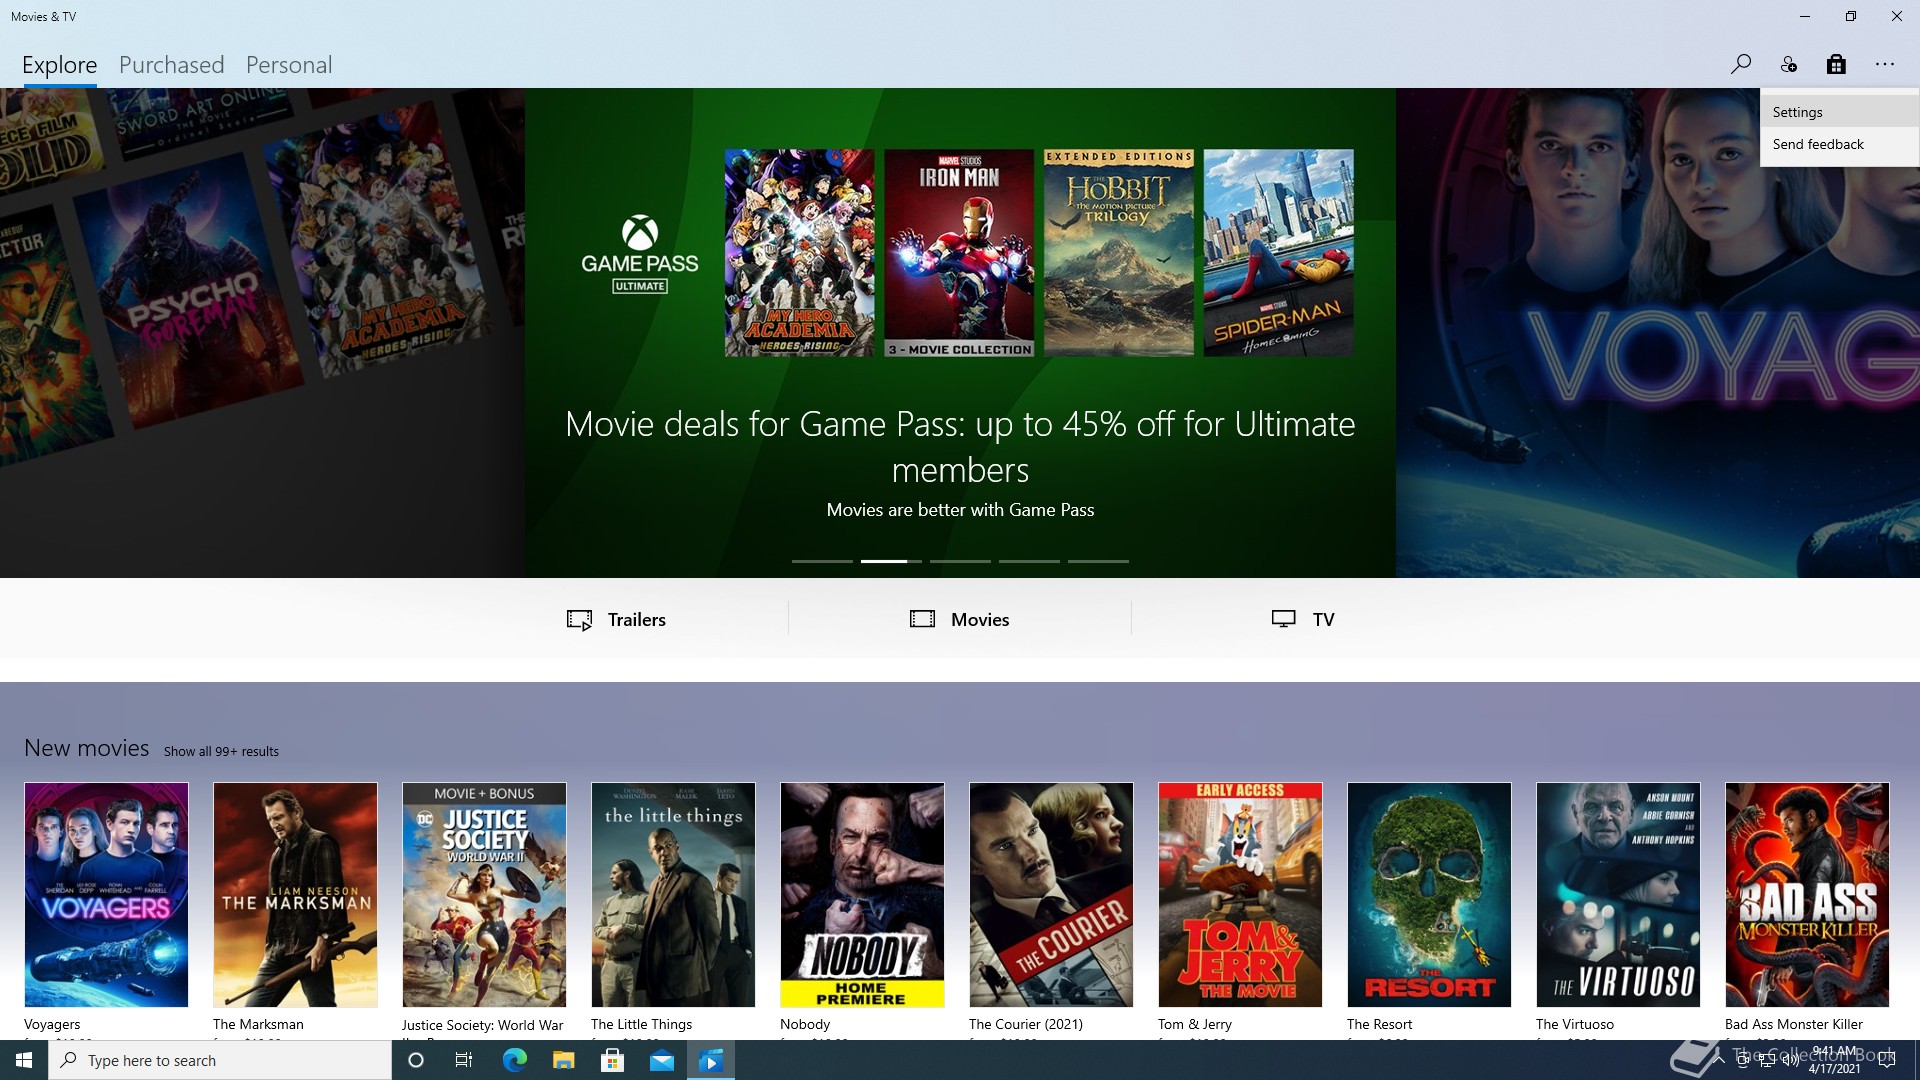This screenshot has width=1920, height=1080.
Task: Select the fifth carousel page indicator
Action: click(x=1098, y=561)
